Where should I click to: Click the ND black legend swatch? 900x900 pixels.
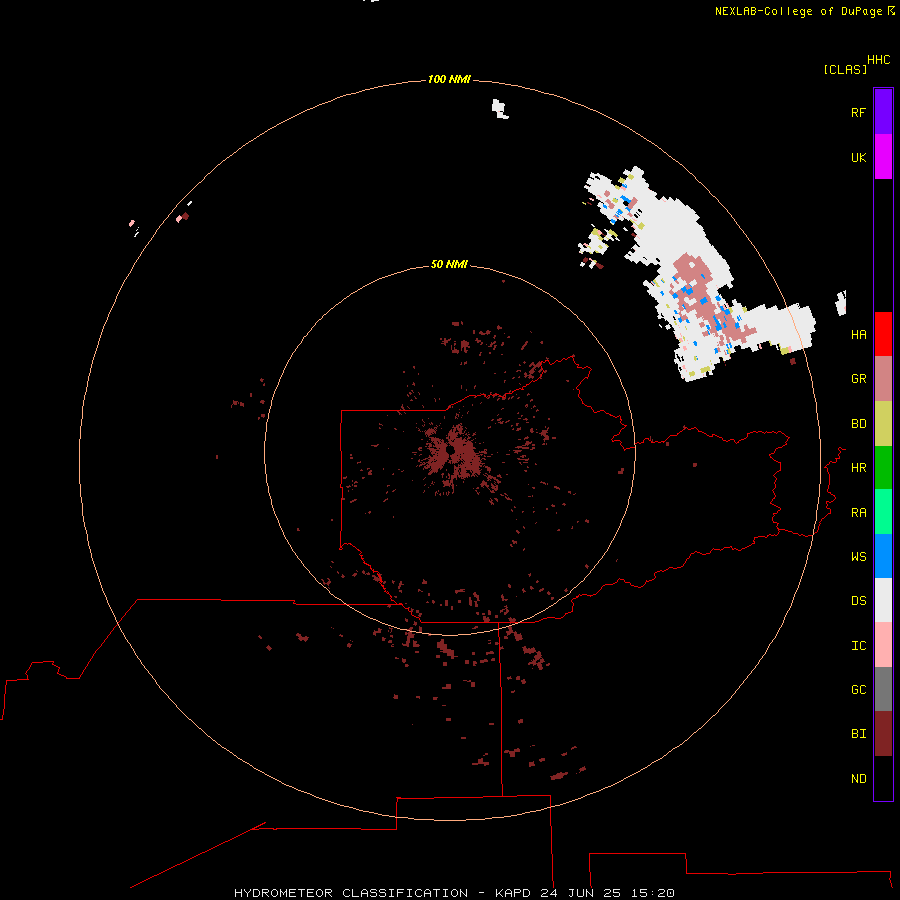coord(883,778)
